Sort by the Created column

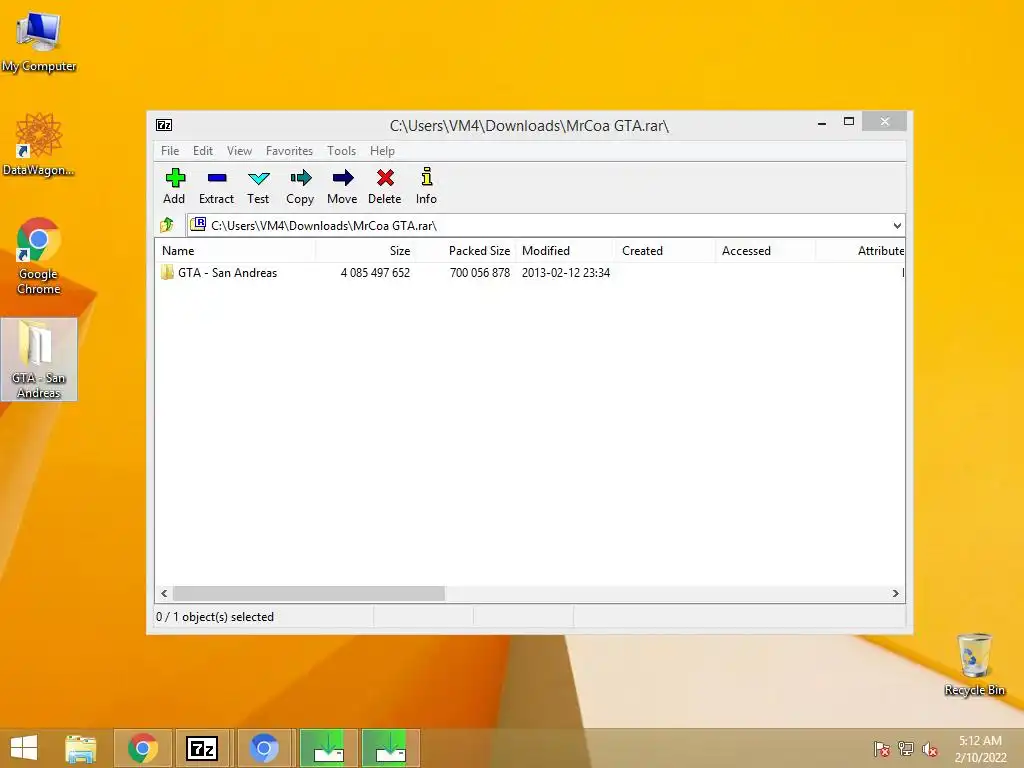pyautogui.click(x=665, y=251)
